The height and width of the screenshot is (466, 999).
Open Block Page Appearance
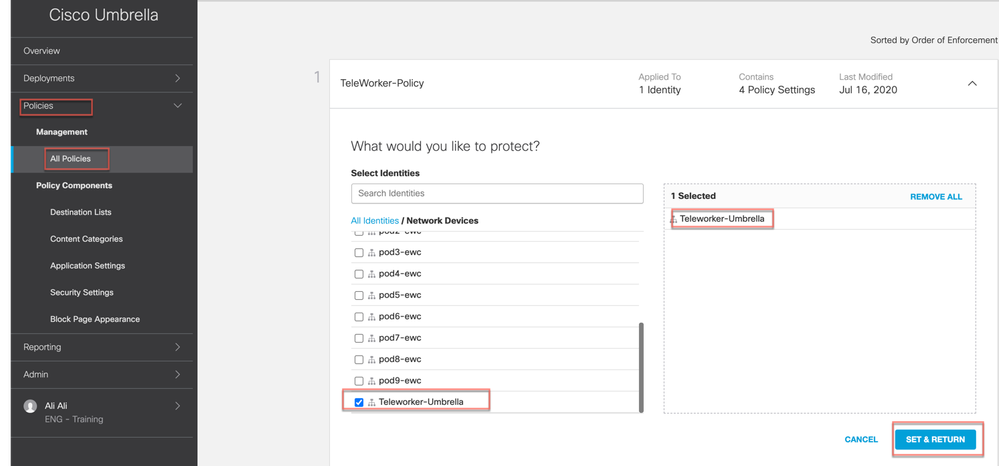95,319
